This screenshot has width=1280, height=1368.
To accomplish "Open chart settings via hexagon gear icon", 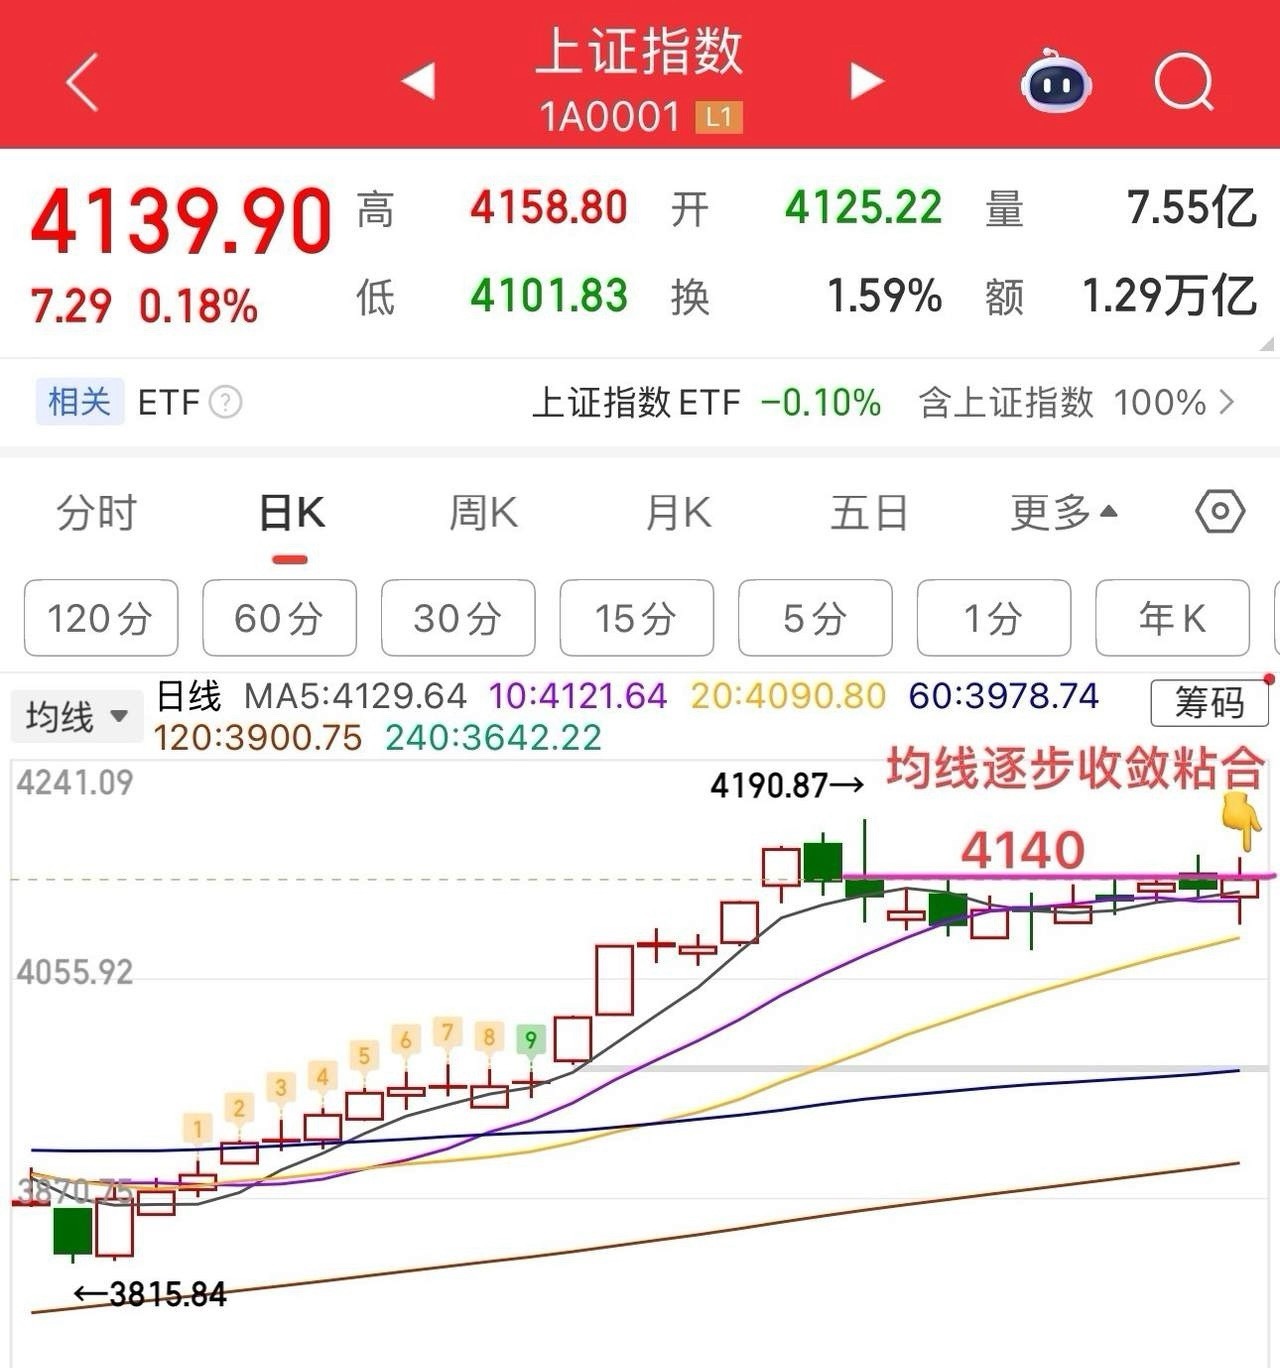I will coord(1219,512).
